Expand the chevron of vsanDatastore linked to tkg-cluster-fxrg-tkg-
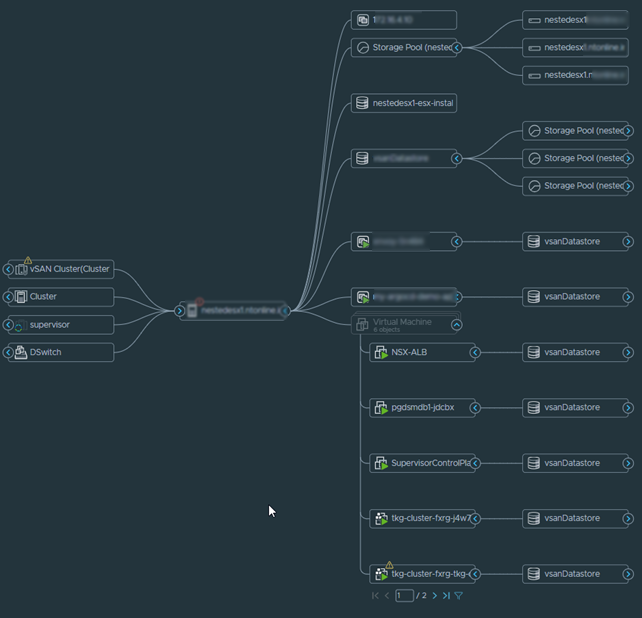This screenshot has height=618, width=642. tap(628, 574)
